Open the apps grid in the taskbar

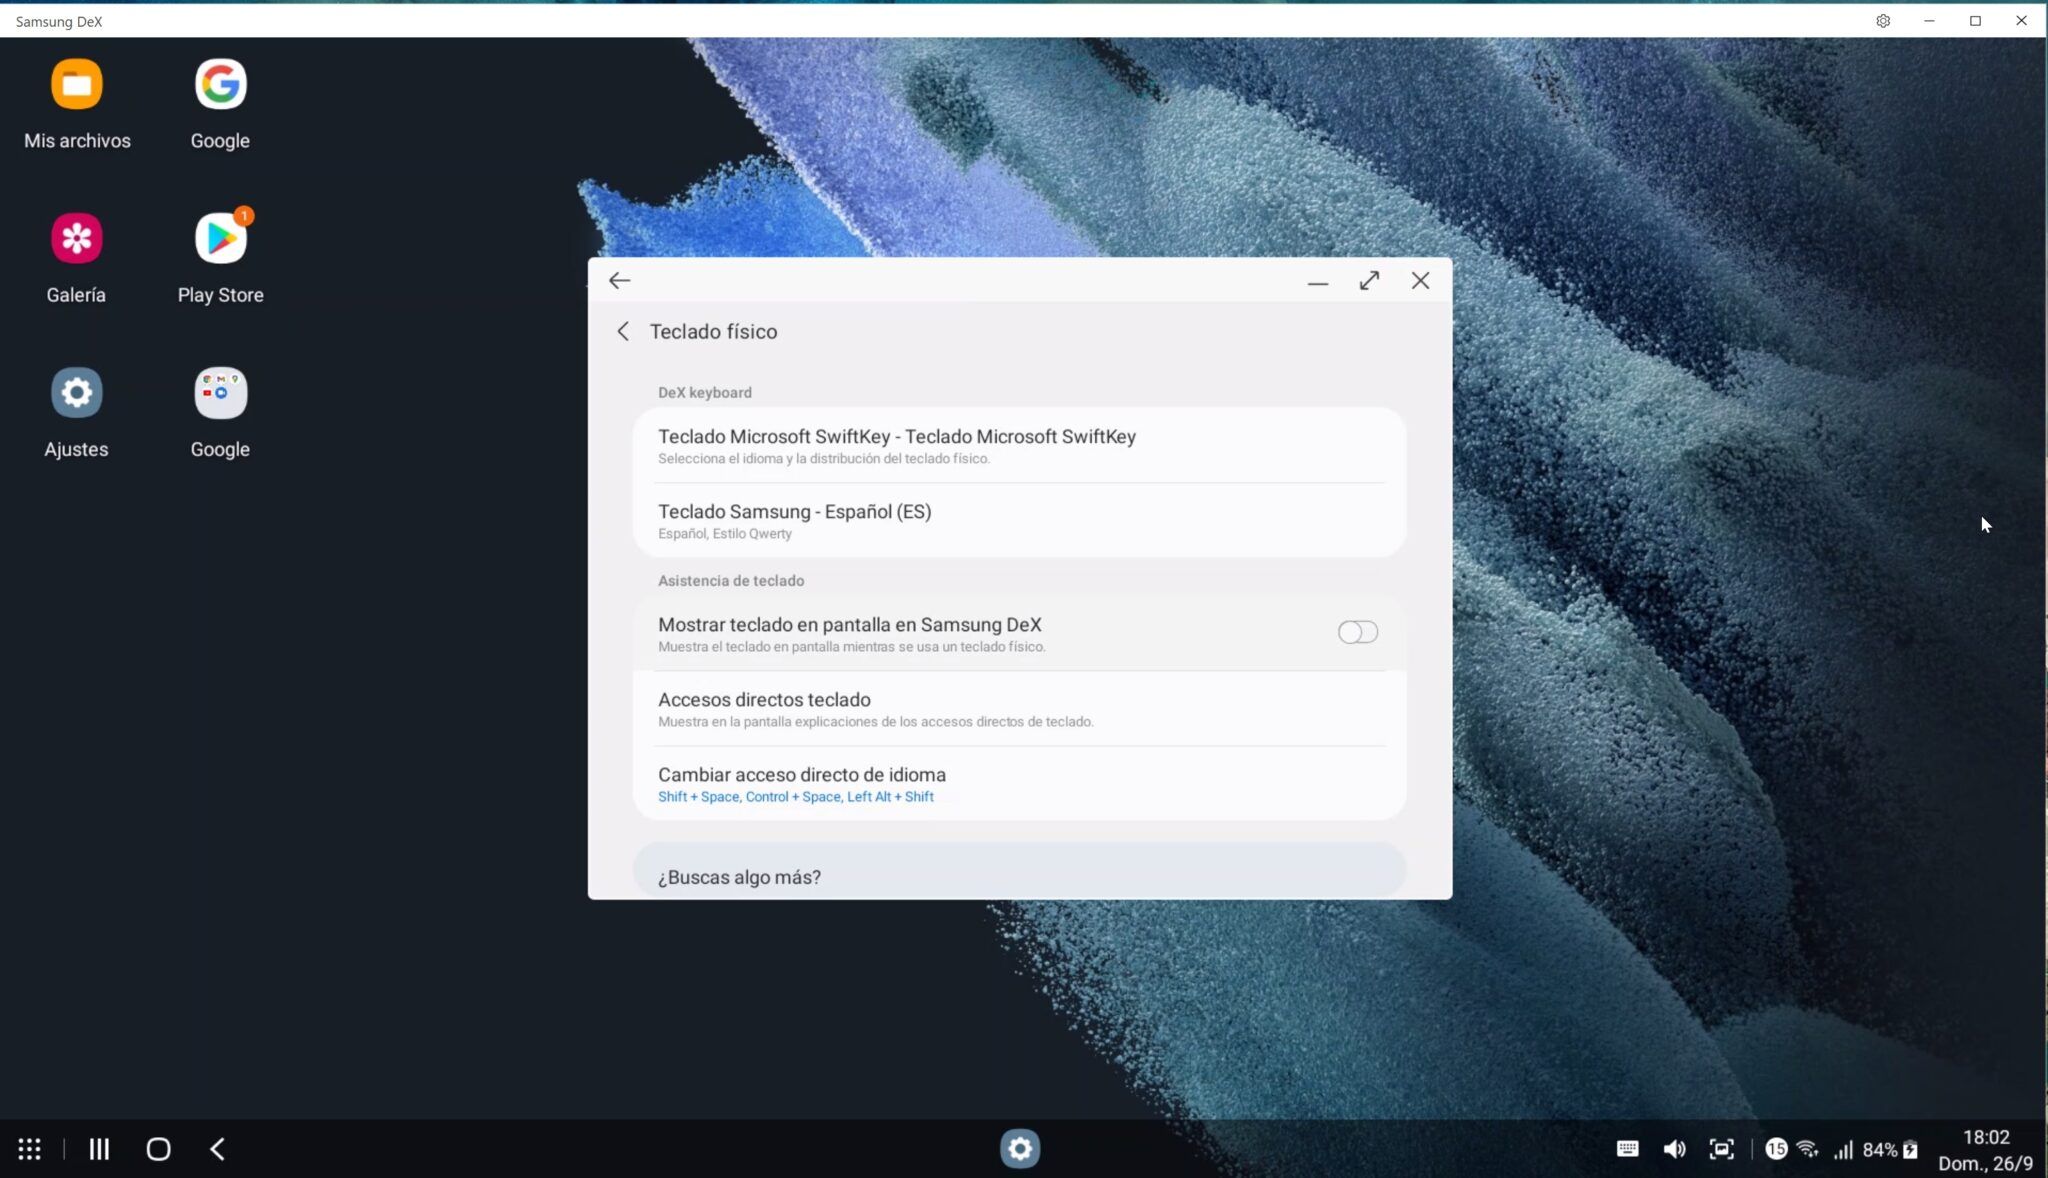click(30, 1149)
